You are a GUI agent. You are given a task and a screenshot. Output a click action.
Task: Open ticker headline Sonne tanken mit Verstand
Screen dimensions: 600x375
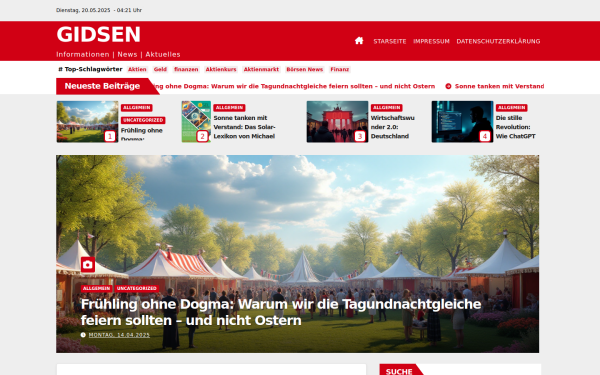pos(499,86)
